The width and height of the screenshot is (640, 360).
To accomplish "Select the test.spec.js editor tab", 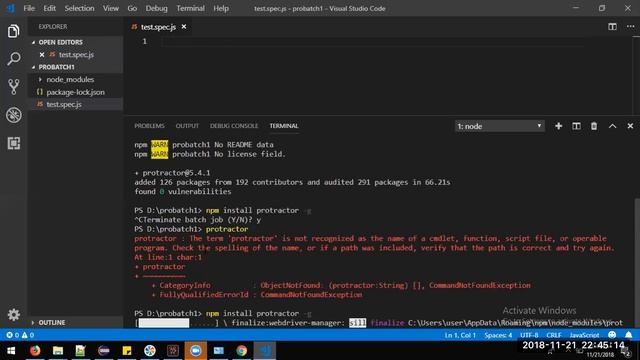I will 158,27.
